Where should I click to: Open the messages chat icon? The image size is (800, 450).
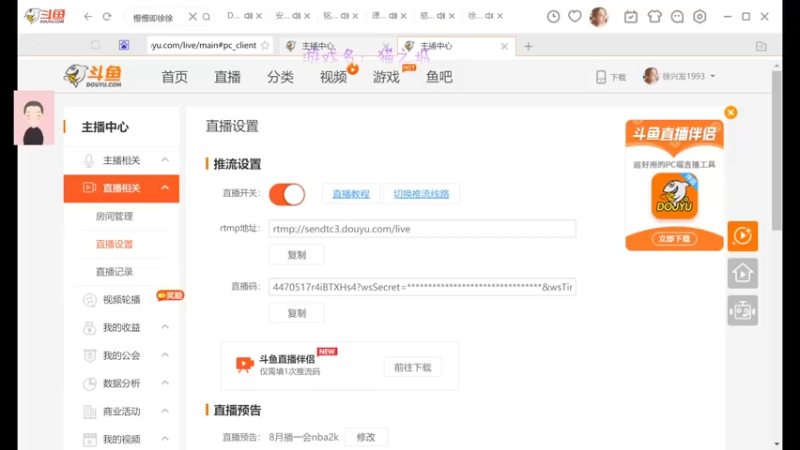(x=677, y=16)
